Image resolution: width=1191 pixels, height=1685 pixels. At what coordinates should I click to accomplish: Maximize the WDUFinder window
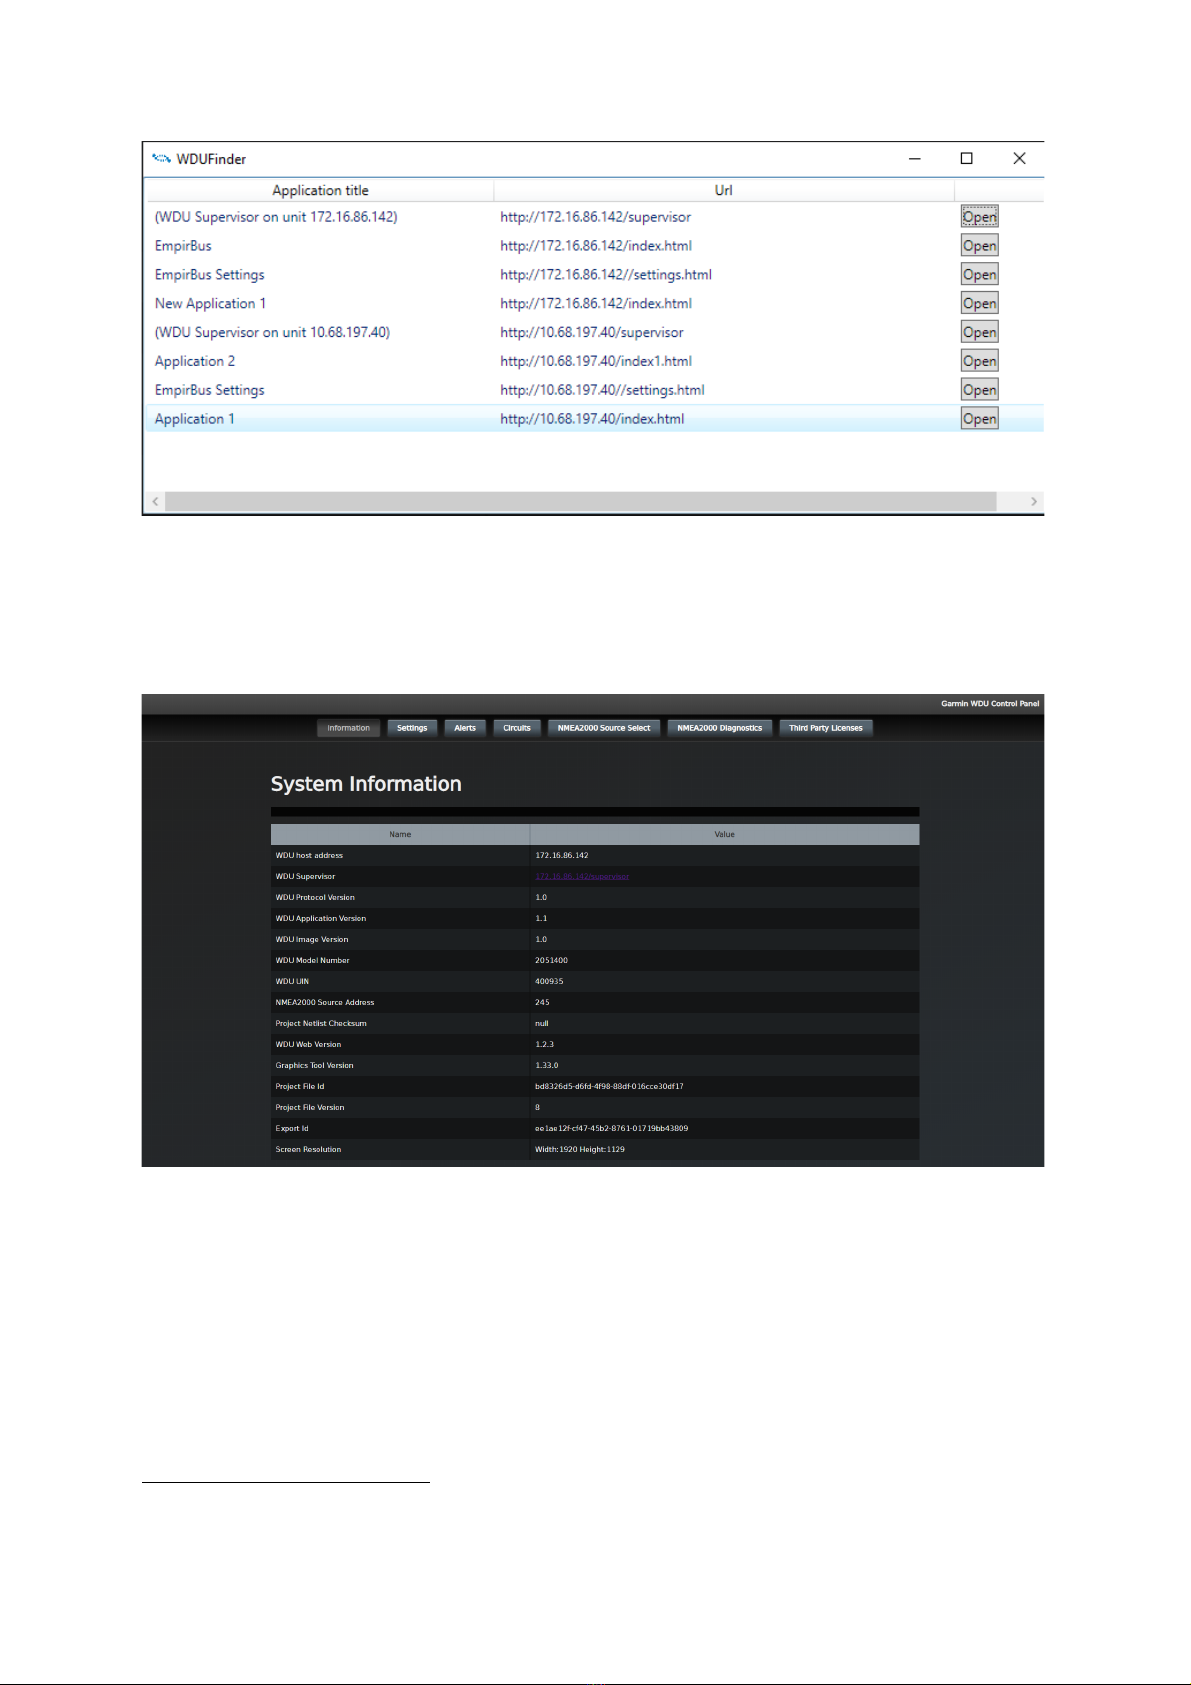coord(967,158)
